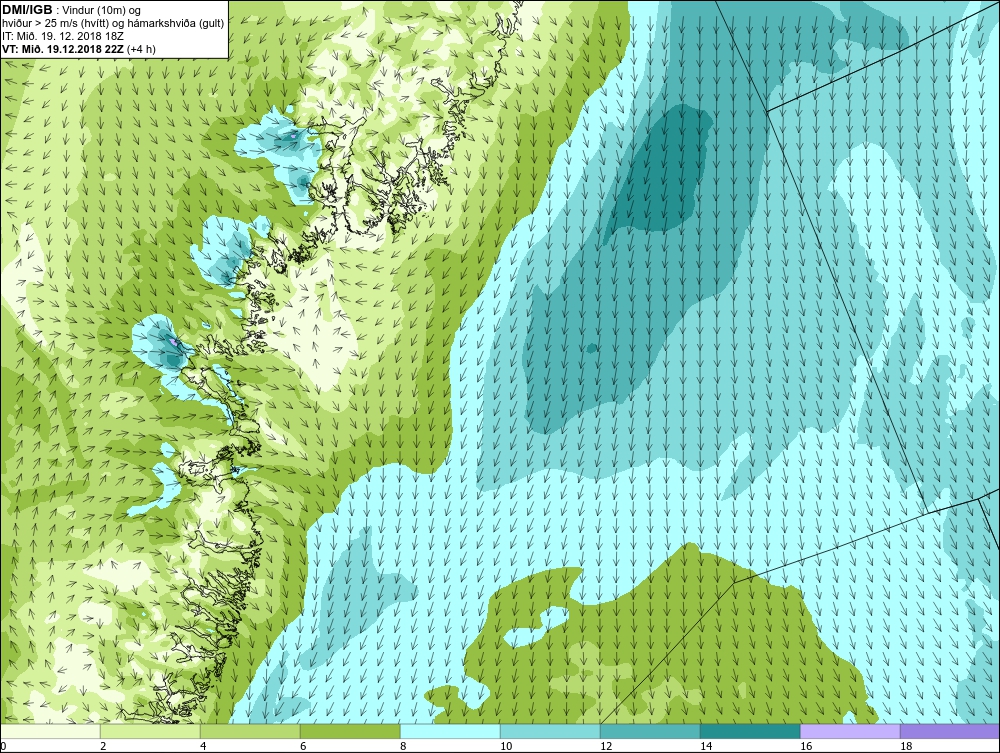Click the DMI/IGB title text

click(27, 10)
